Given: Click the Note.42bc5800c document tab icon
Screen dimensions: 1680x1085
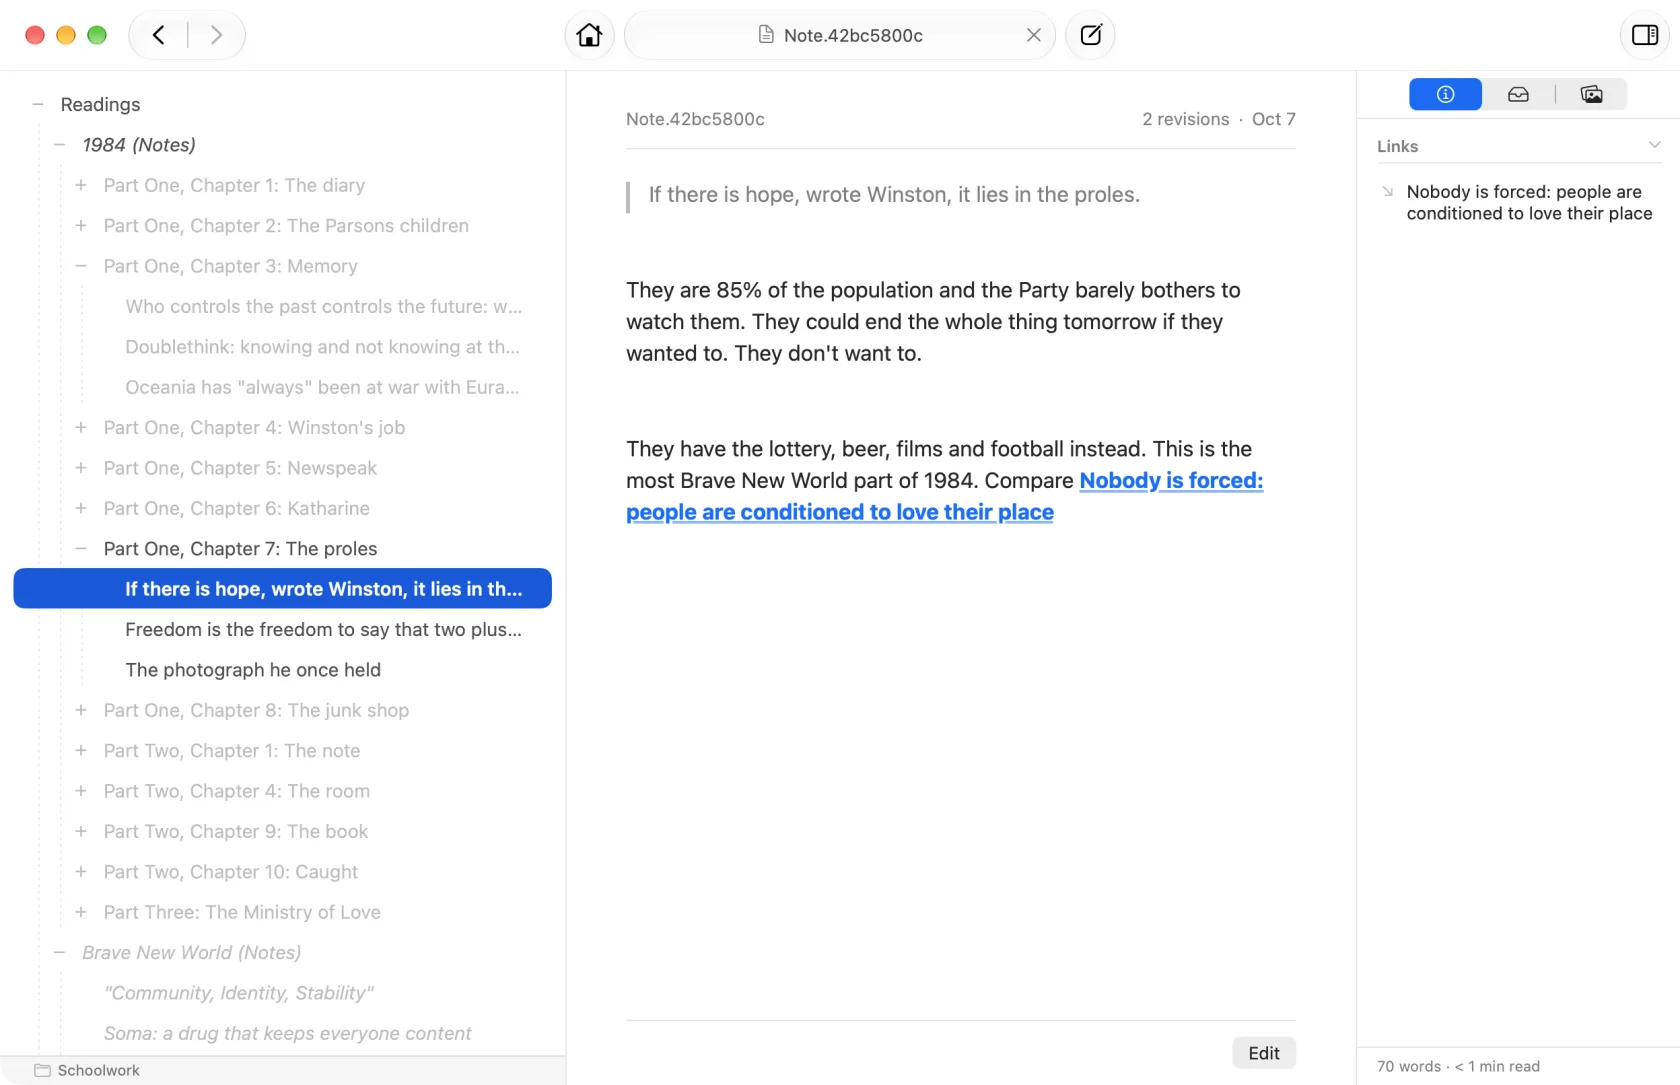Looking at the screenshot, I should point(766,35).
